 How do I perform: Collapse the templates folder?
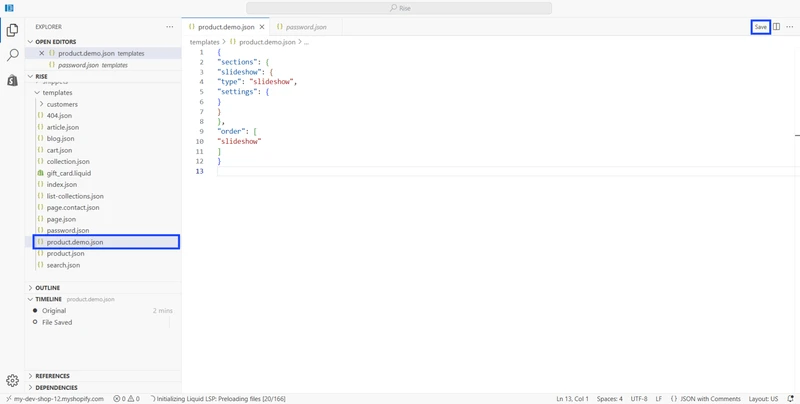(x=57, y=93)
